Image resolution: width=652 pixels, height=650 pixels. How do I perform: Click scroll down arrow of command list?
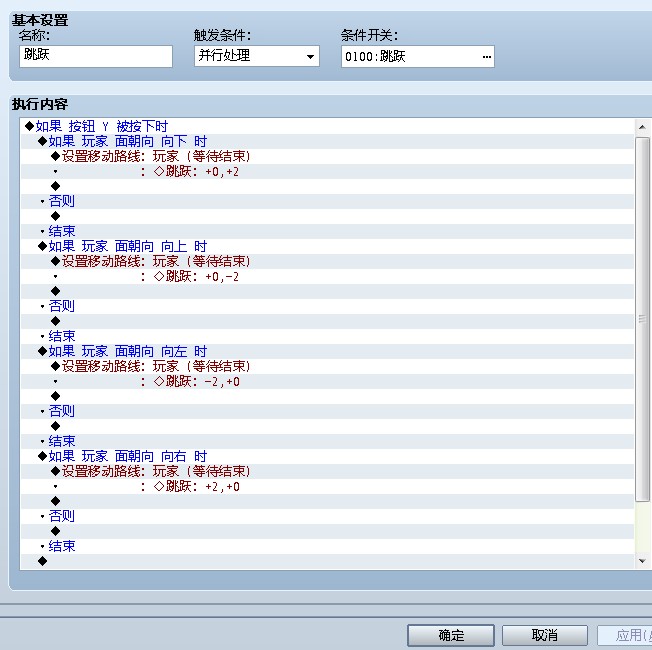coord(642,561)
